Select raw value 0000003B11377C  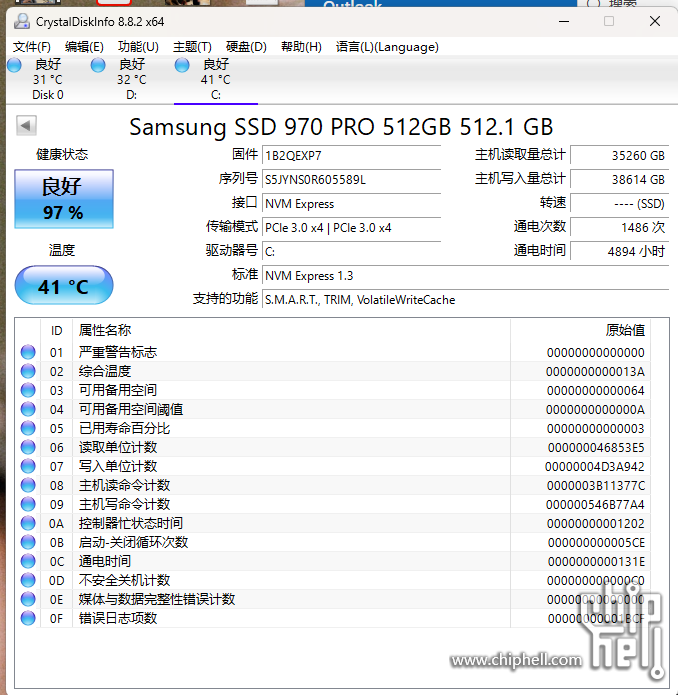pyautogui.click(x=596, y=486)
